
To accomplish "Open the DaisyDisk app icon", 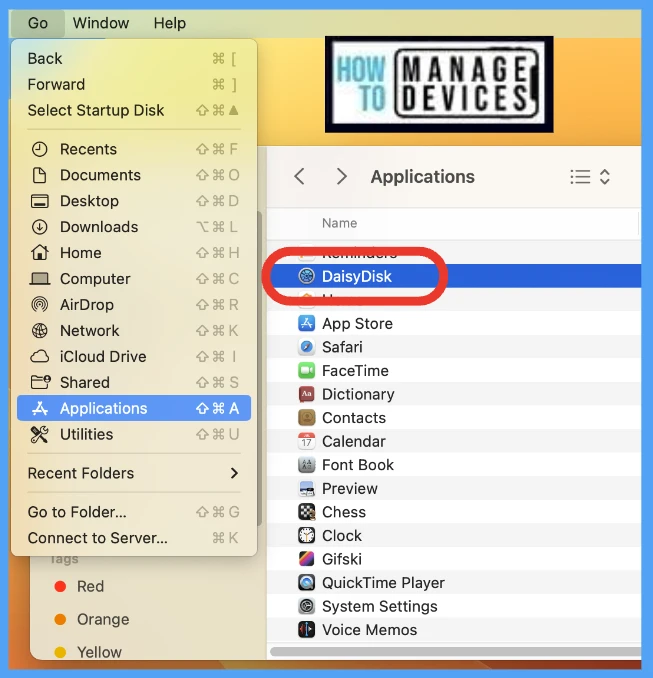I will tap(307, 276).
